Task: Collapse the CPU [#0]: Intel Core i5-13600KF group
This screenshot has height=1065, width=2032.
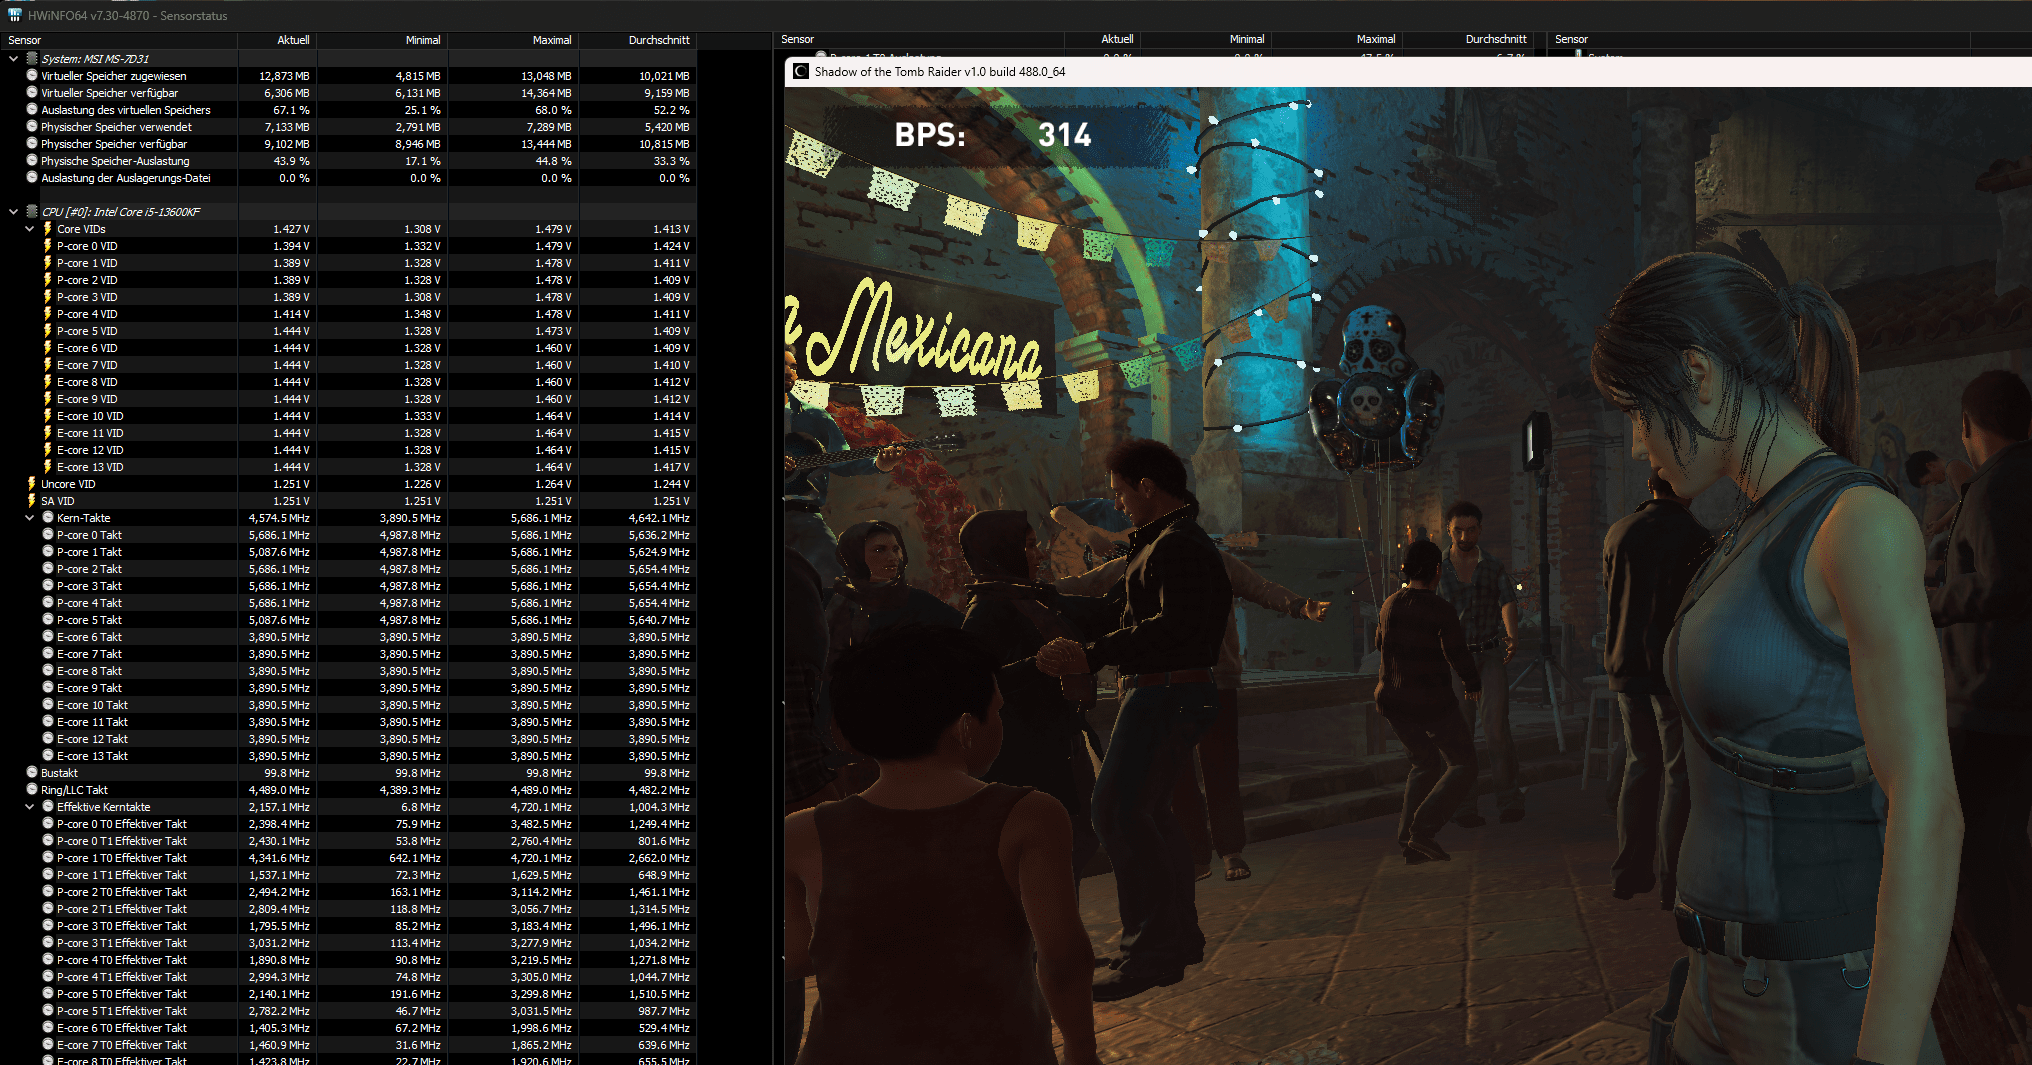Action: (x=13, y=211)
